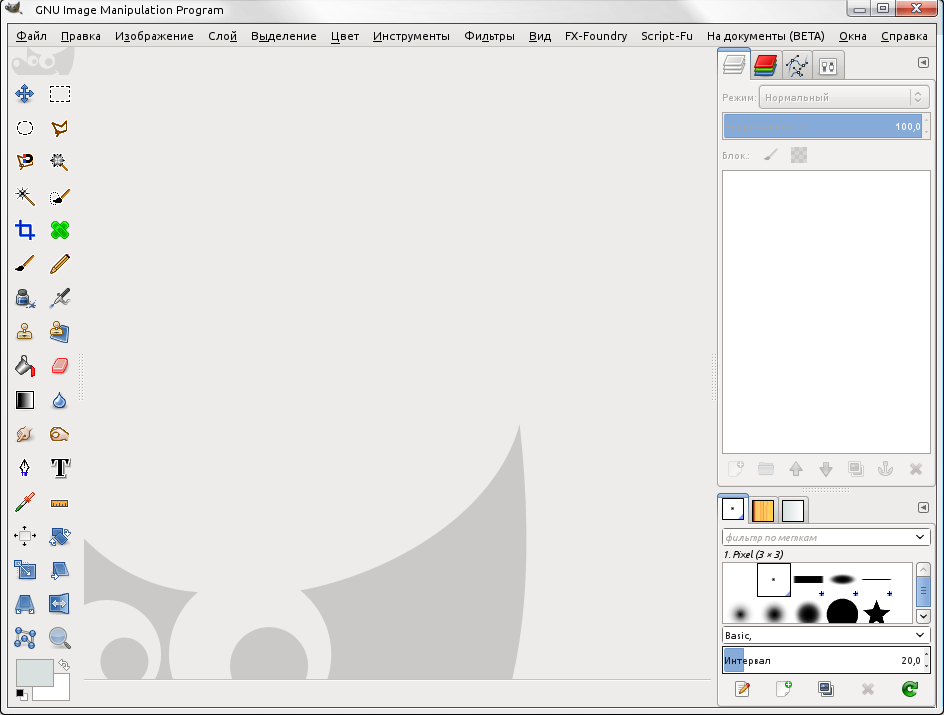Click the Интервал spacing slider
This screenshot has width=944, height=715.
(822, 660)
